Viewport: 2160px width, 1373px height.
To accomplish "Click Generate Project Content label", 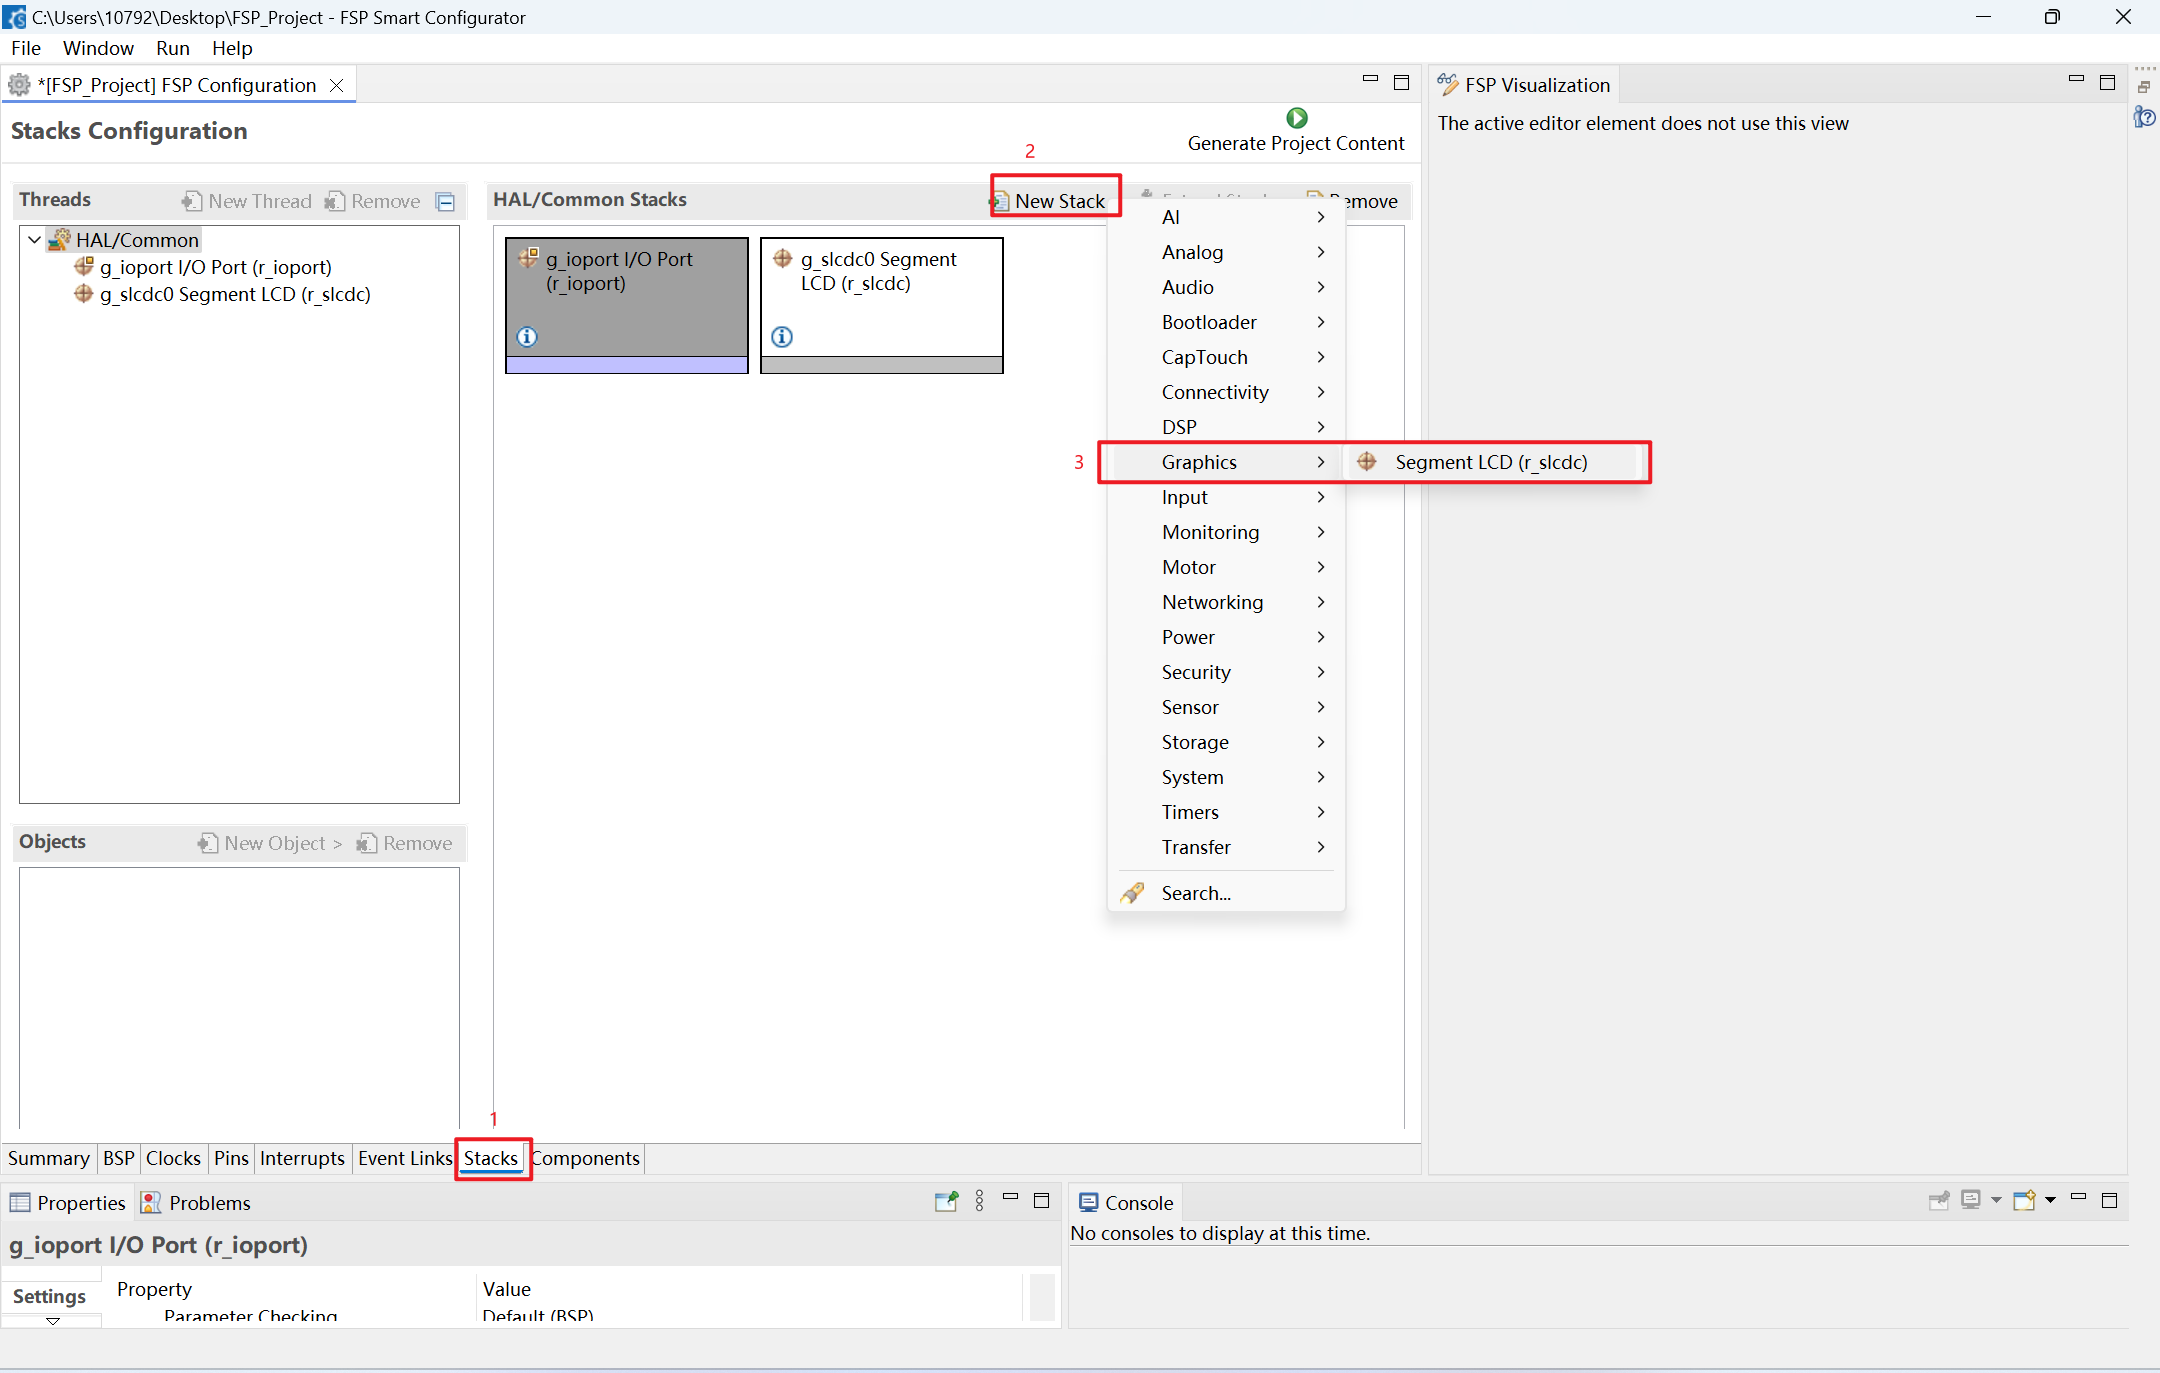I will [1296, 143].
